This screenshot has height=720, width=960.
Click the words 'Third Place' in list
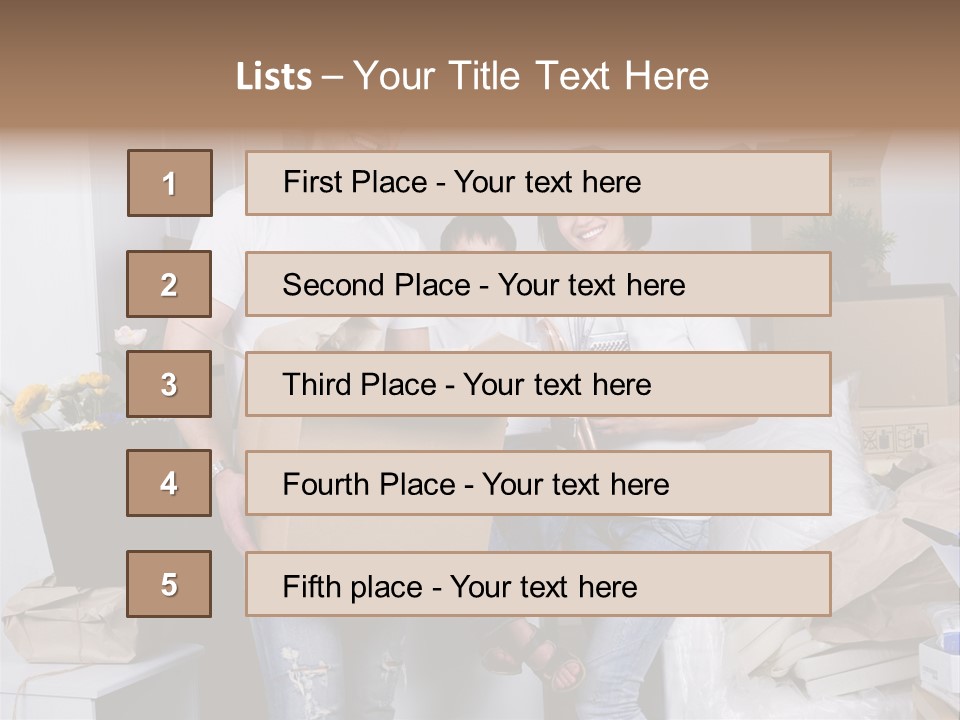[359, 384]
